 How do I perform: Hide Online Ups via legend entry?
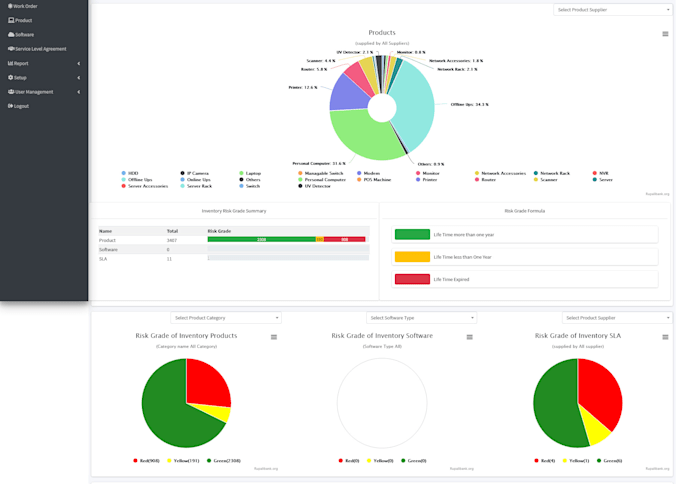tap(196, 180)
